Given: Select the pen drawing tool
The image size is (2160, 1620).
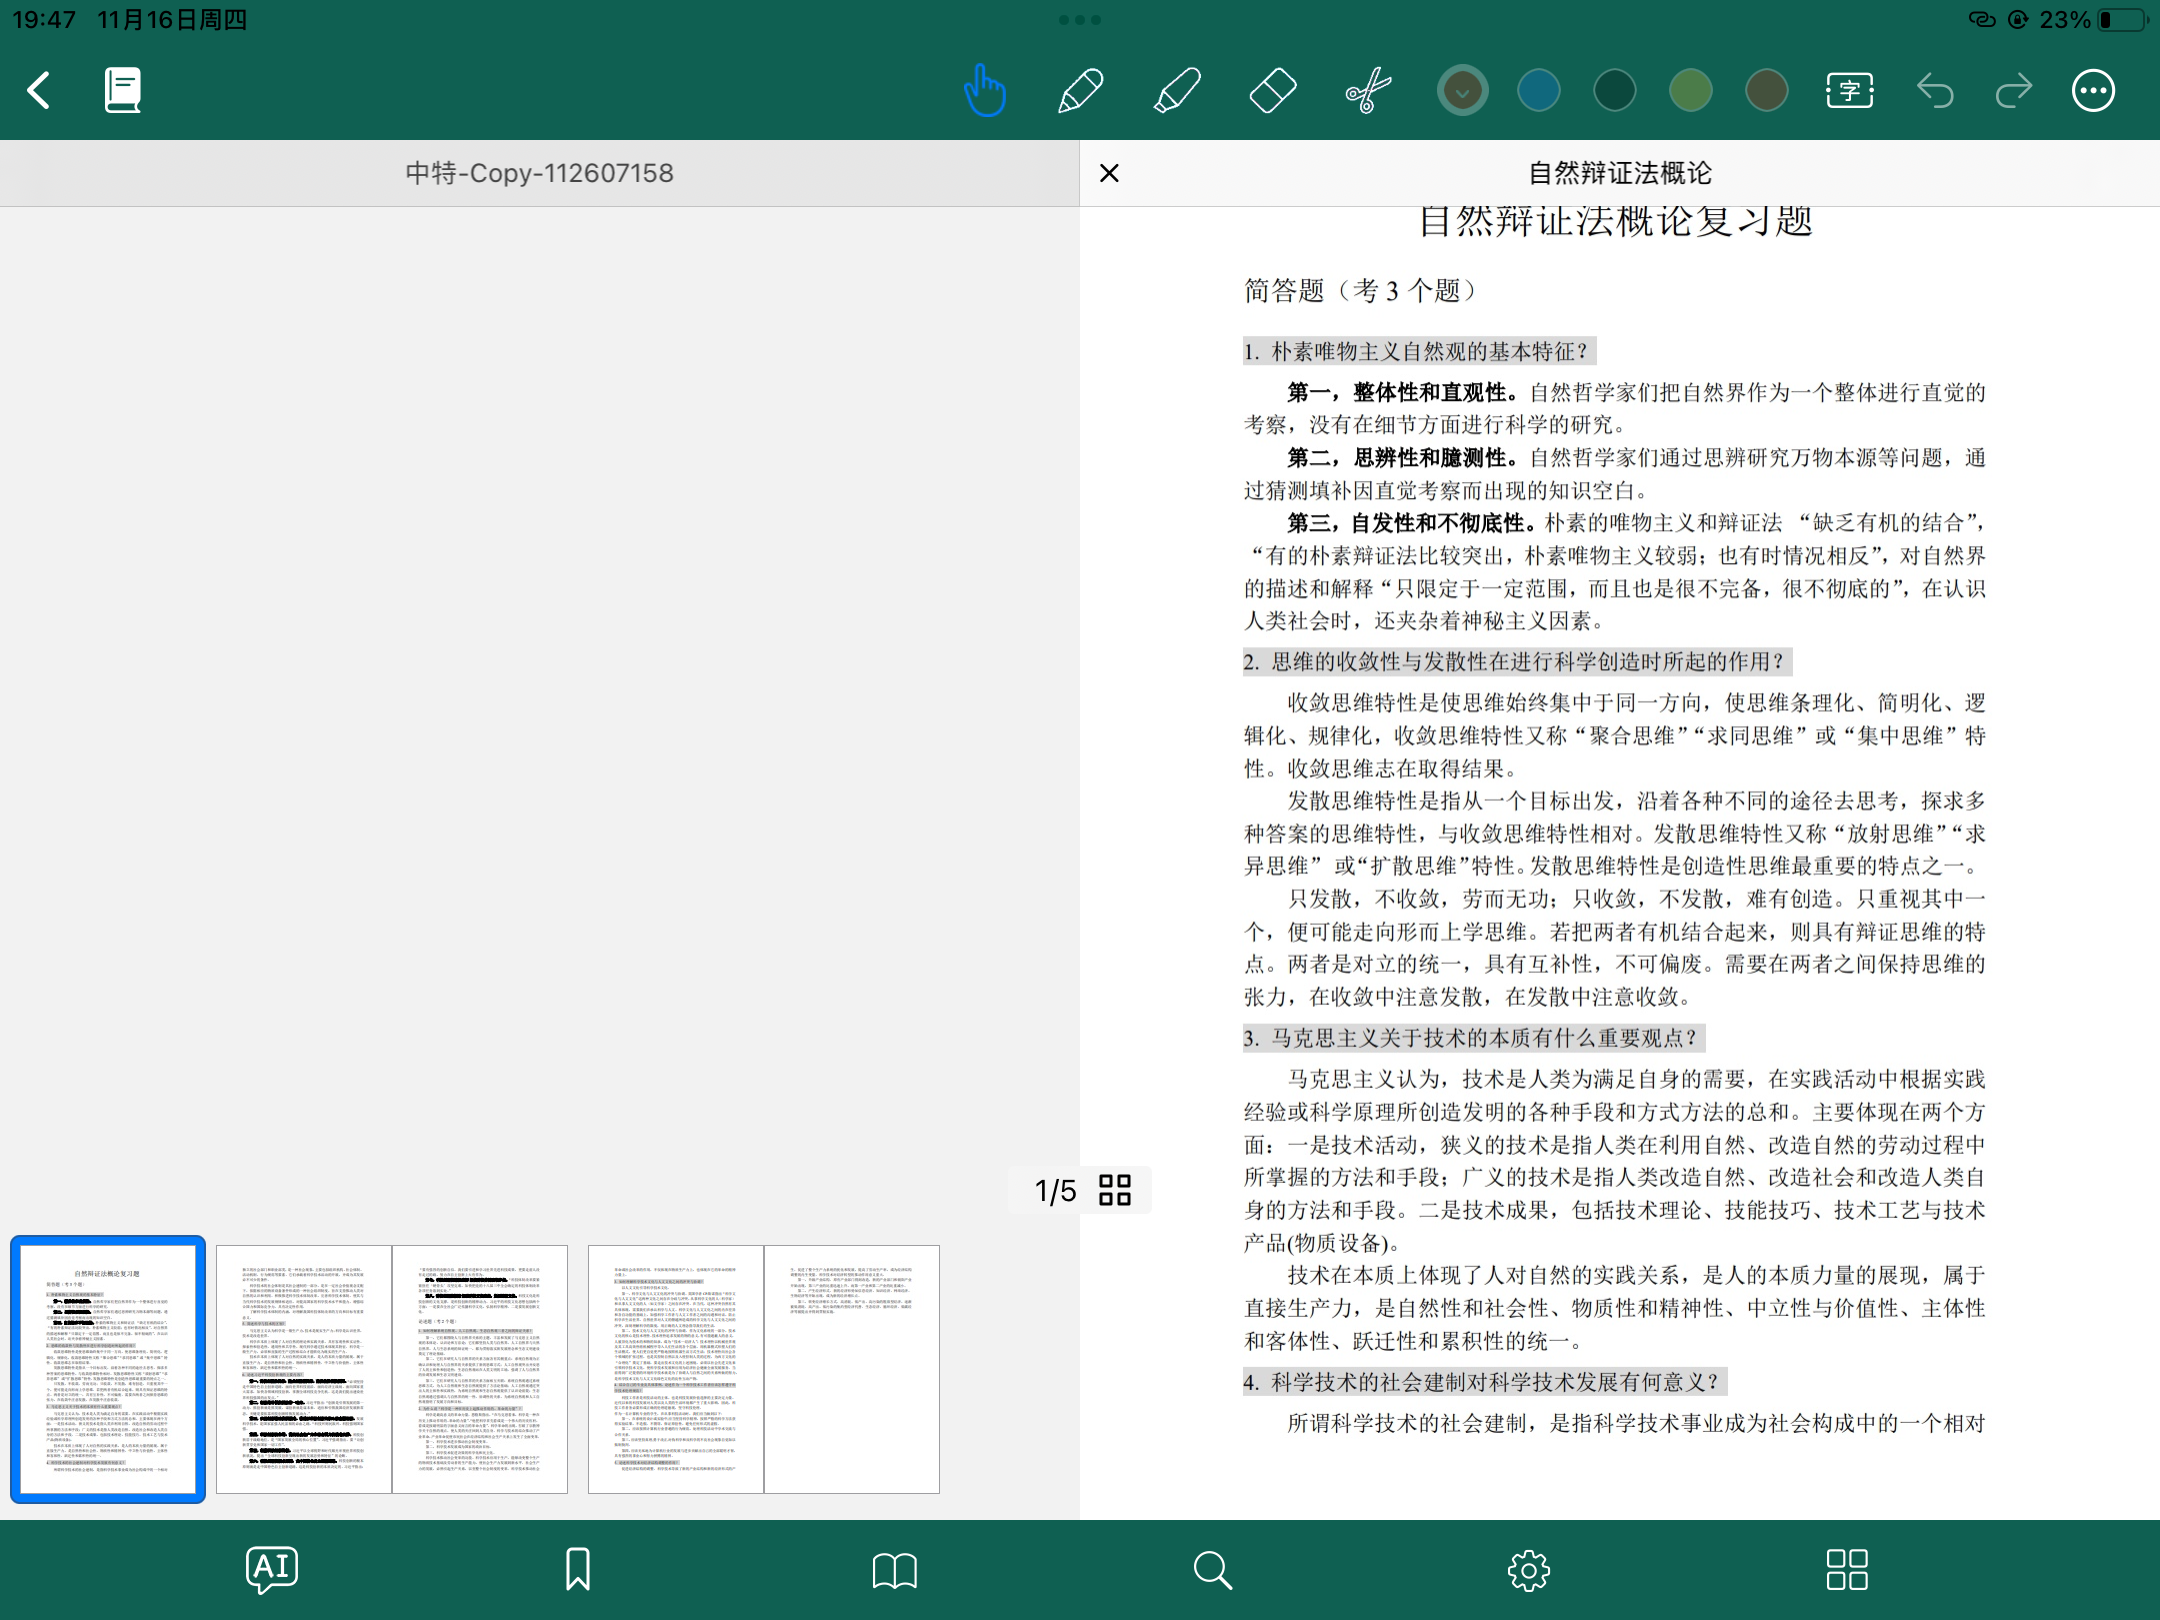Looking at the screenshot, I should 1080,91.
